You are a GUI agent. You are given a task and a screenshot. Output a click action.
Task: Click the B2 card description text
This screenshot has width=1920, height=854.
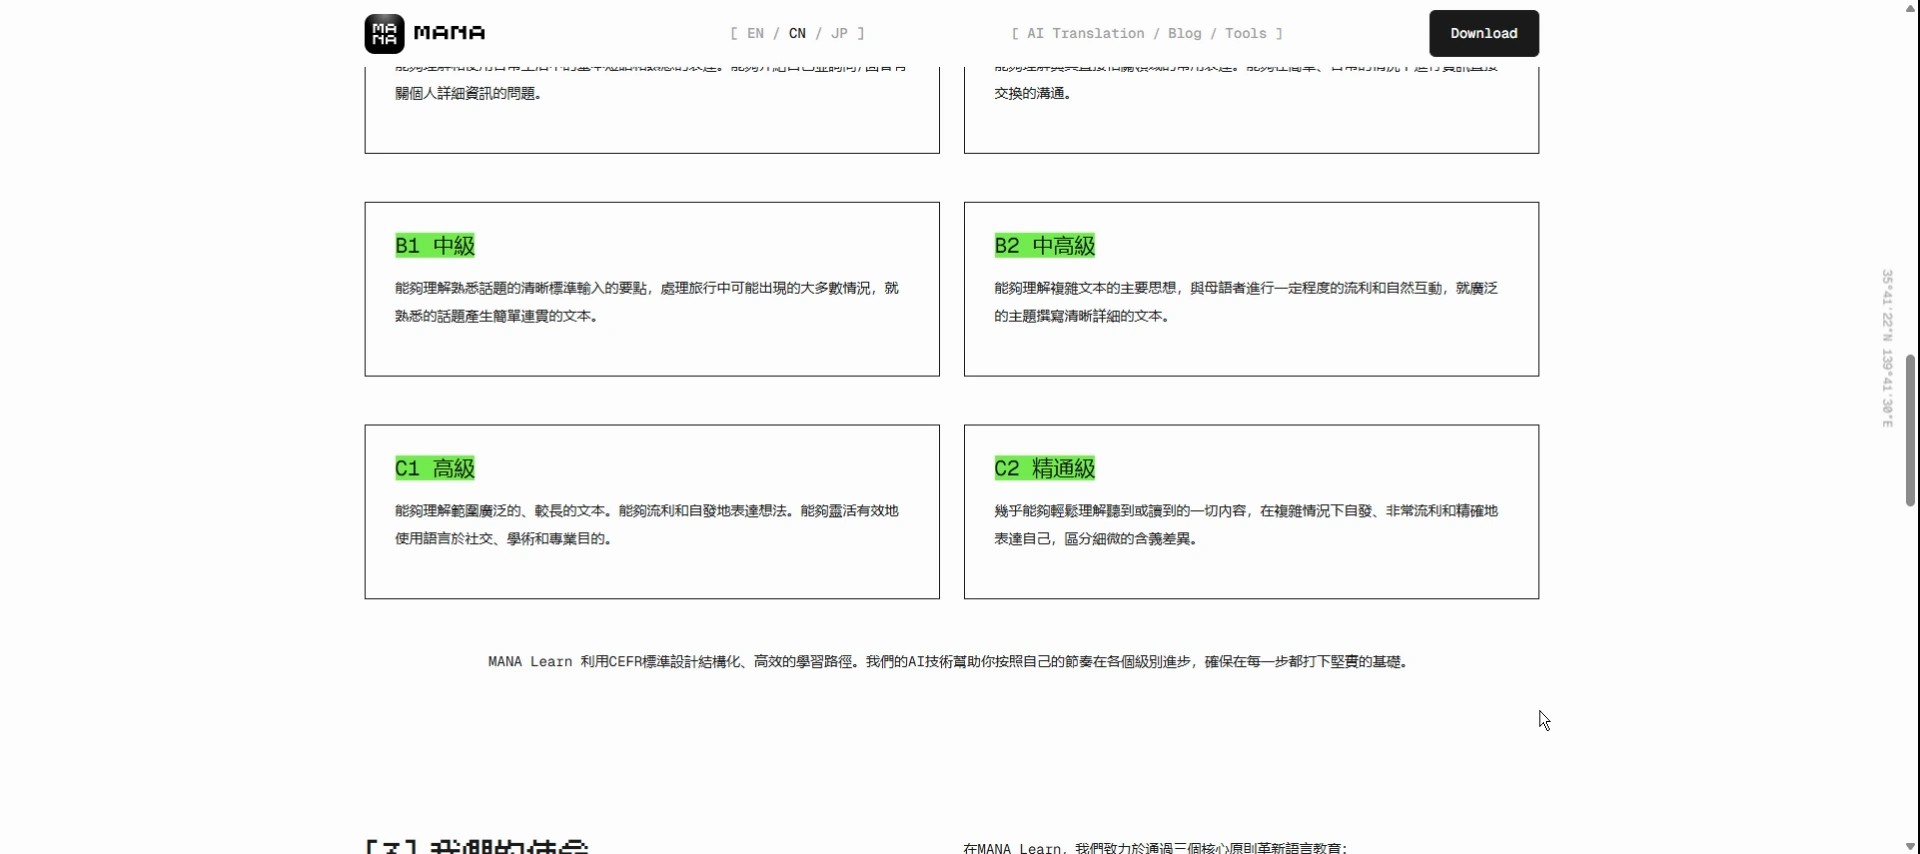(x=1246, y=302)
